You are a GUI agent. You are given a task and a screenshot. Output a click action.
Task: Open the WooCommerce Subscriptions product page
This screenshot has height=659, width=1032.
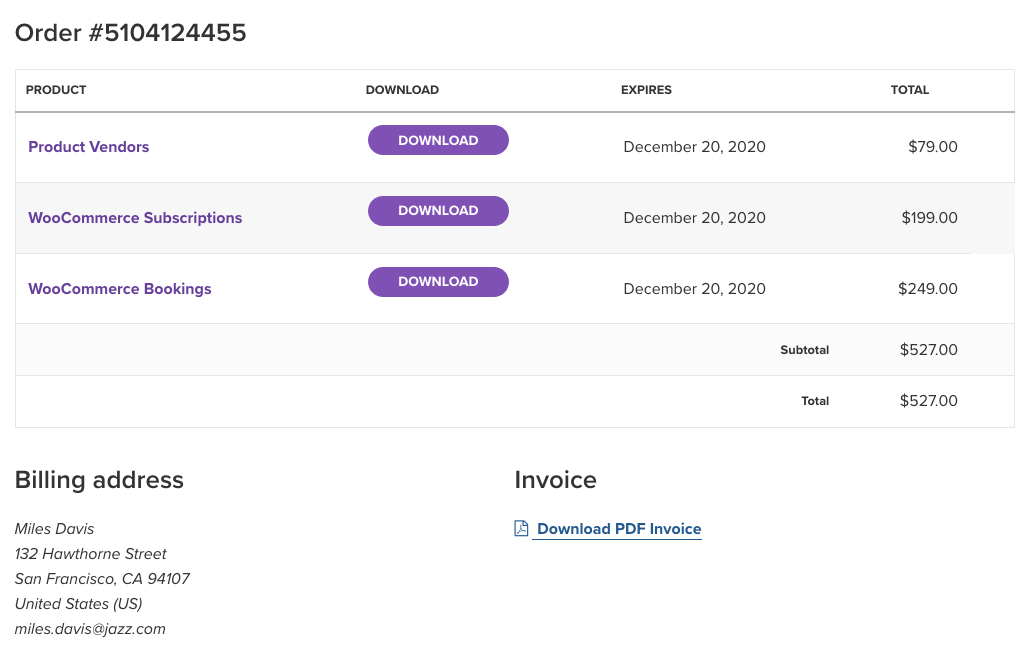135,218
